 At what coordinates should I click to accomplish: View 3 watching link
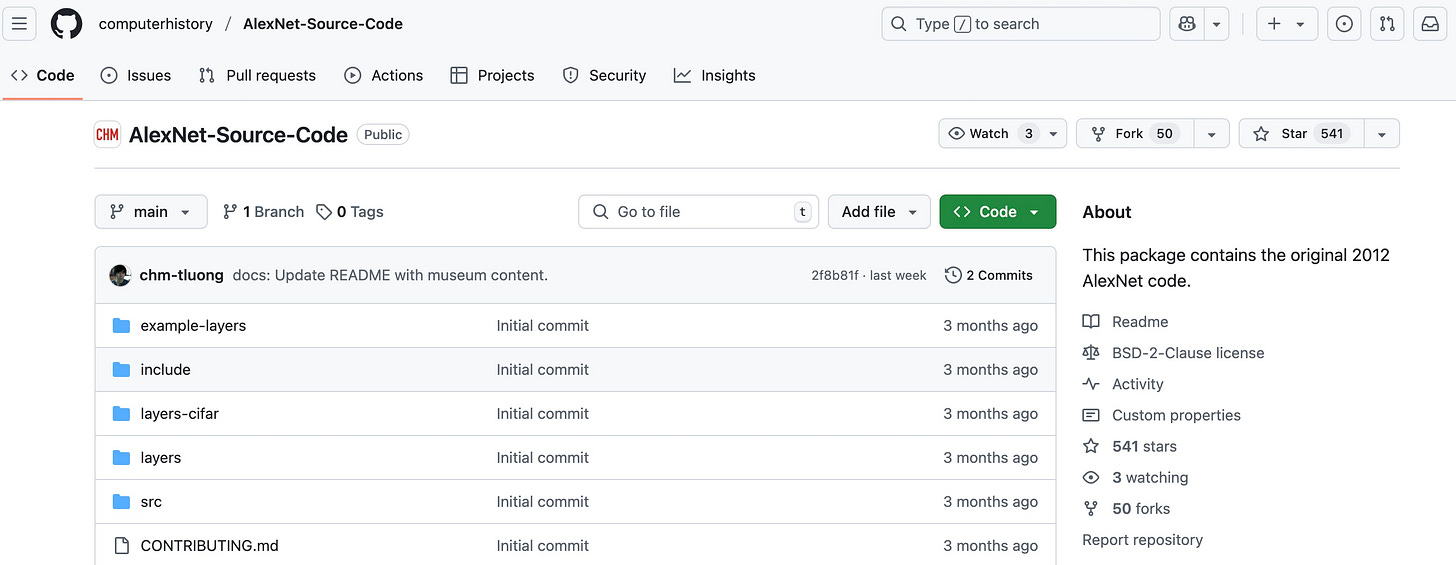tap(1136, 477)
